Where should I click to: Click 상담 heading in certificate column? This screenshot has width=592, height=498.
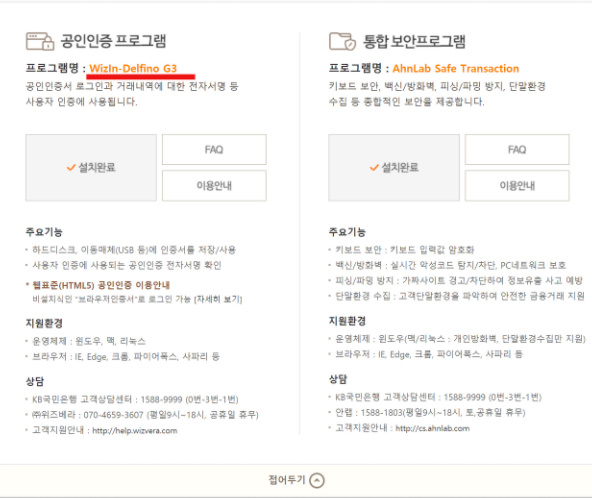(35, 381)
